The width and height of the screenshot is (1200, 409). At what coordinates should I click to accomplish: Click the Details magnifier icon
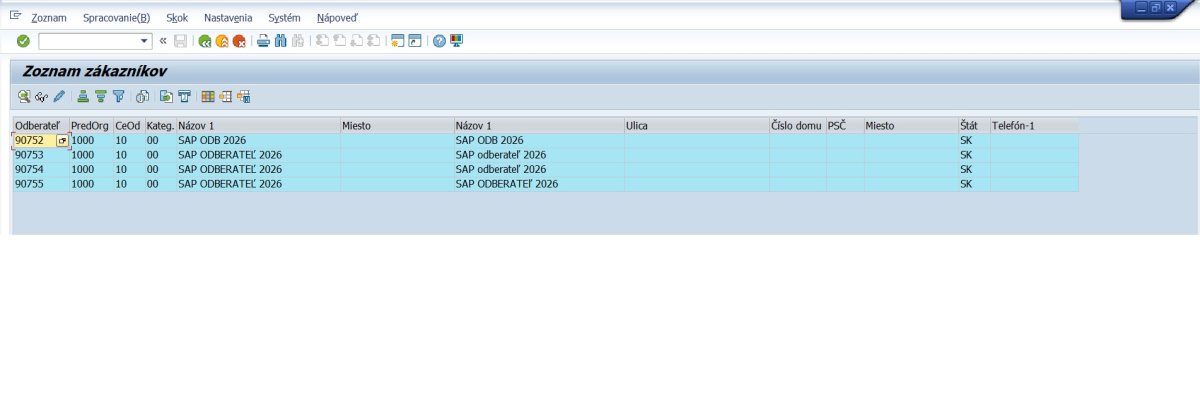23,97
